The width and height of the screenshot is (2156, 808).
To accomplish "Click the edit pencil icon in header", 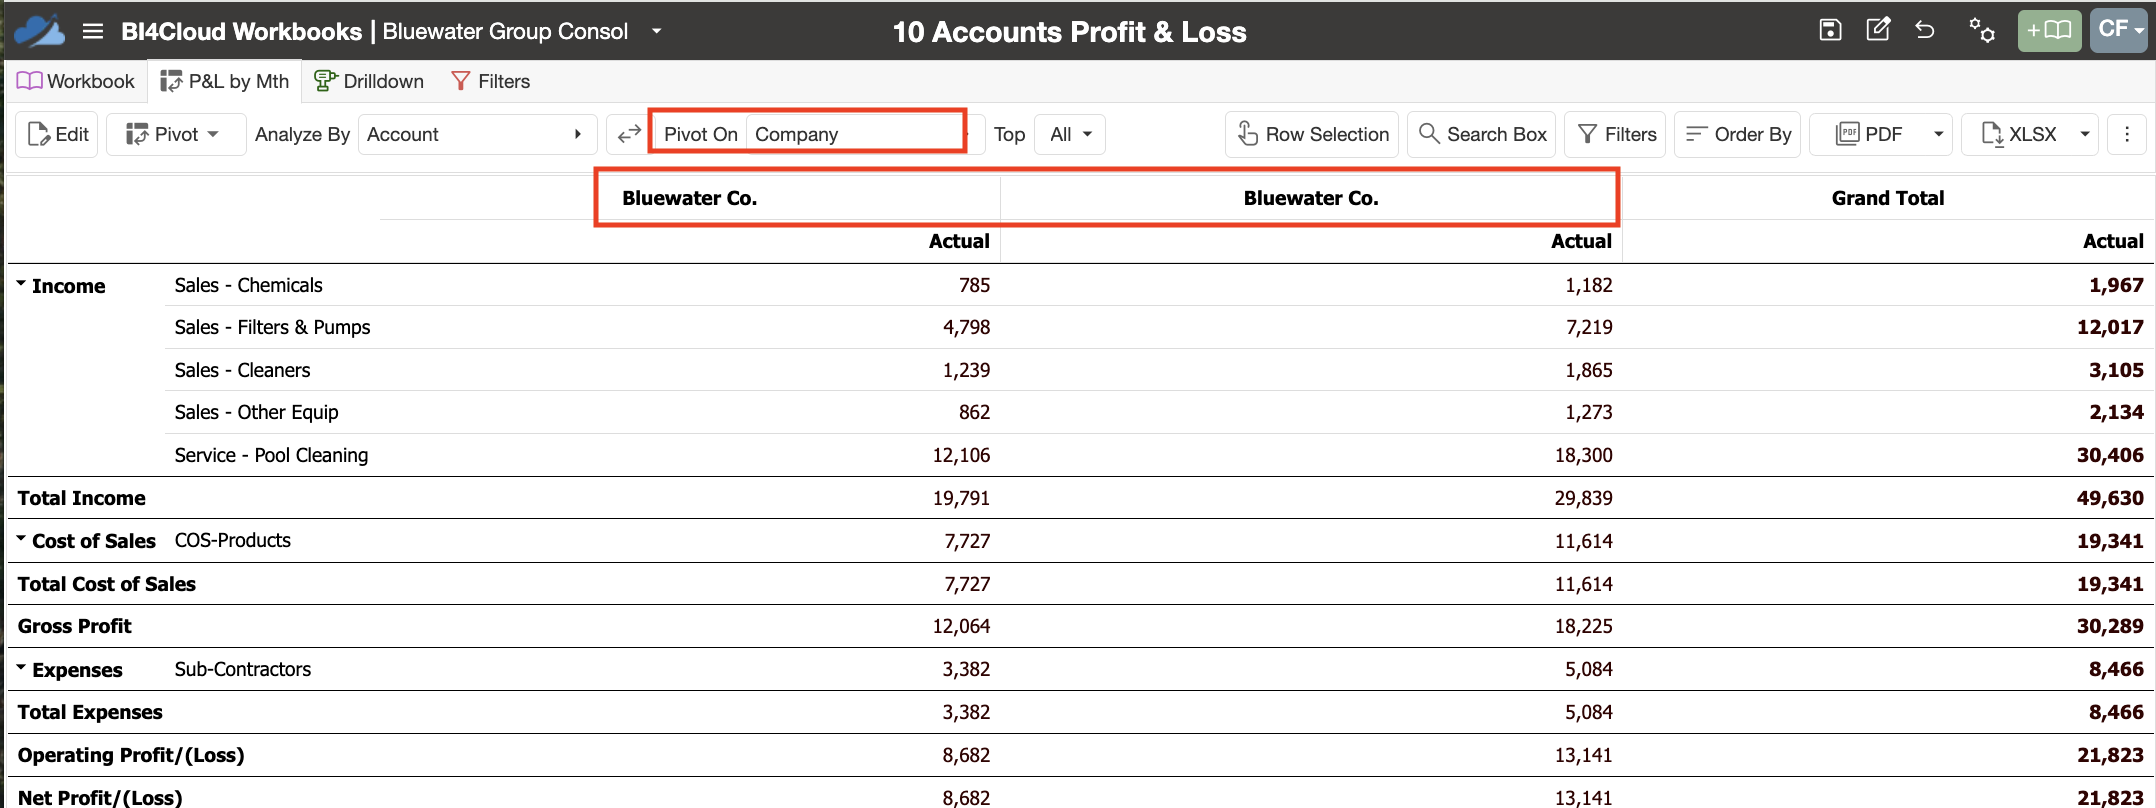I will (x=1878, y=29).
